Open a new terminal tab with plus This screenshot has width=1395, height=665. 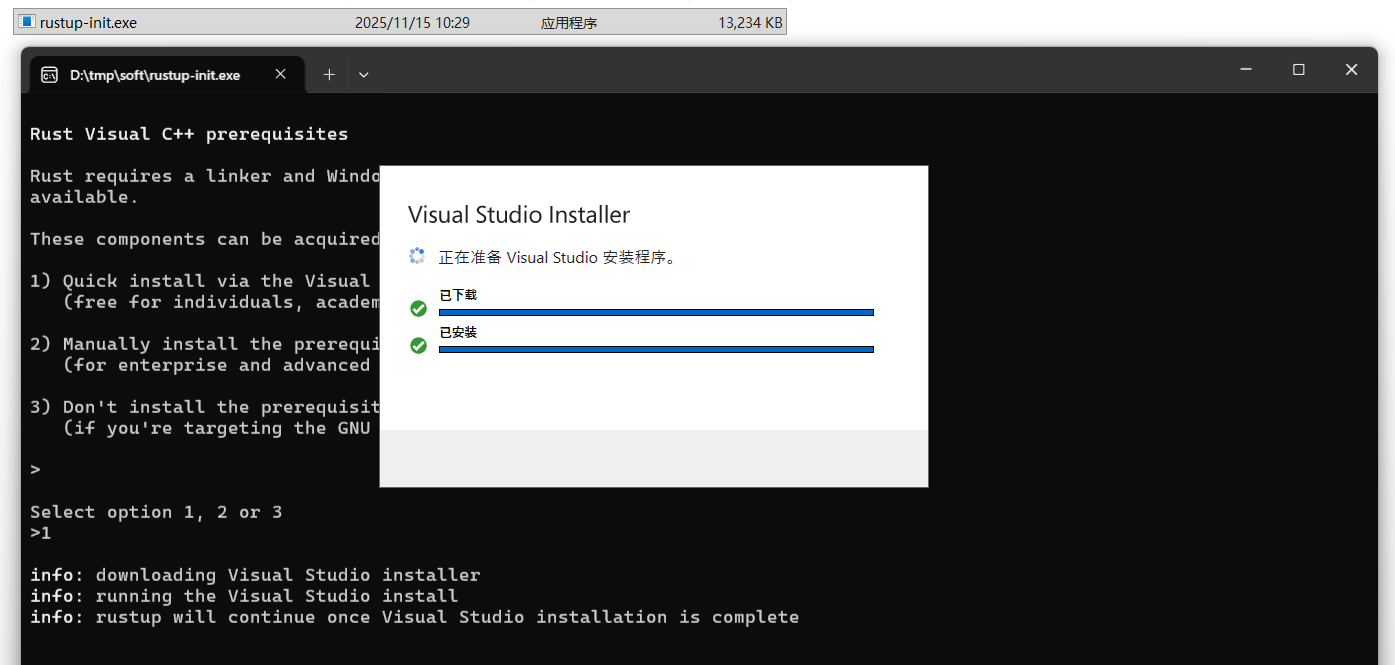tap(329, 74)
